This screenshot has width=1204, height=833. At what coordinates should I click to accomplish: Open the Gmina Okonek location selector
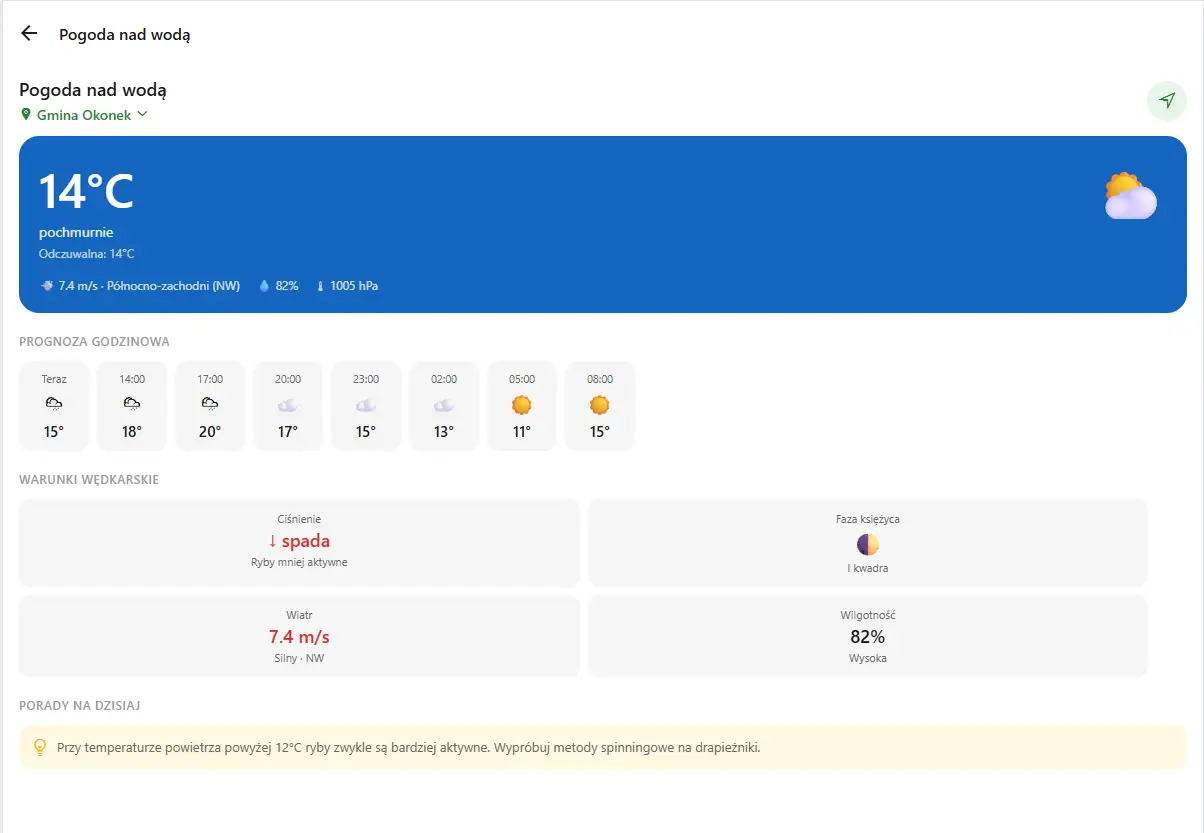(x=84, y=115)
